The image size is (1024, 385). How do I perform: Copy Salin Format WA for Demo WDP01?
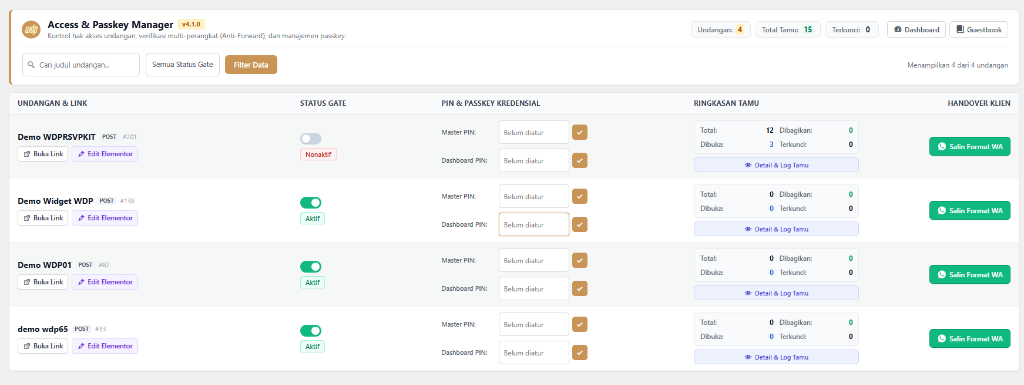coord(970,275)
